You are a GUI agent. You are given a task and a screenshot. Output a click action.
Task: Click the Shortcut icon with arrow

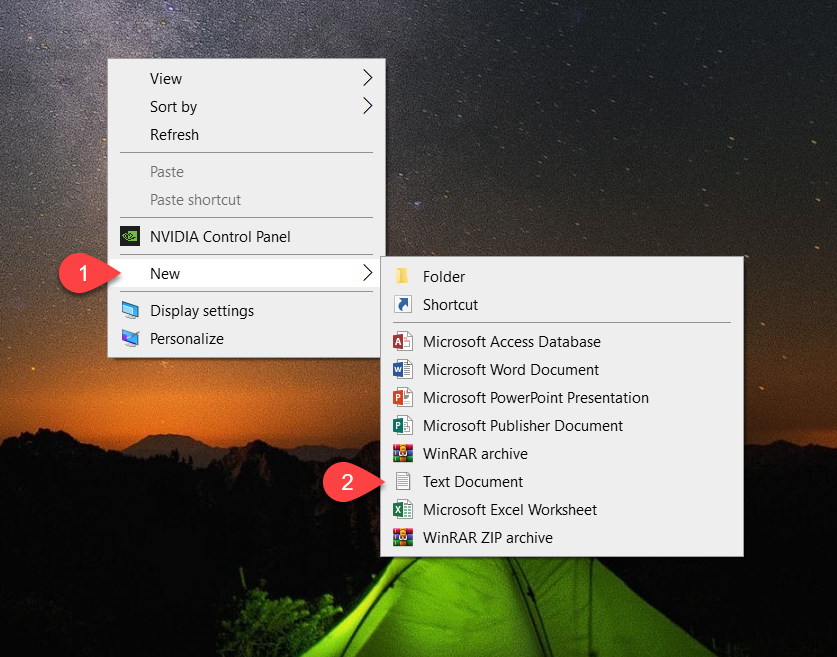tap(402, 305)
